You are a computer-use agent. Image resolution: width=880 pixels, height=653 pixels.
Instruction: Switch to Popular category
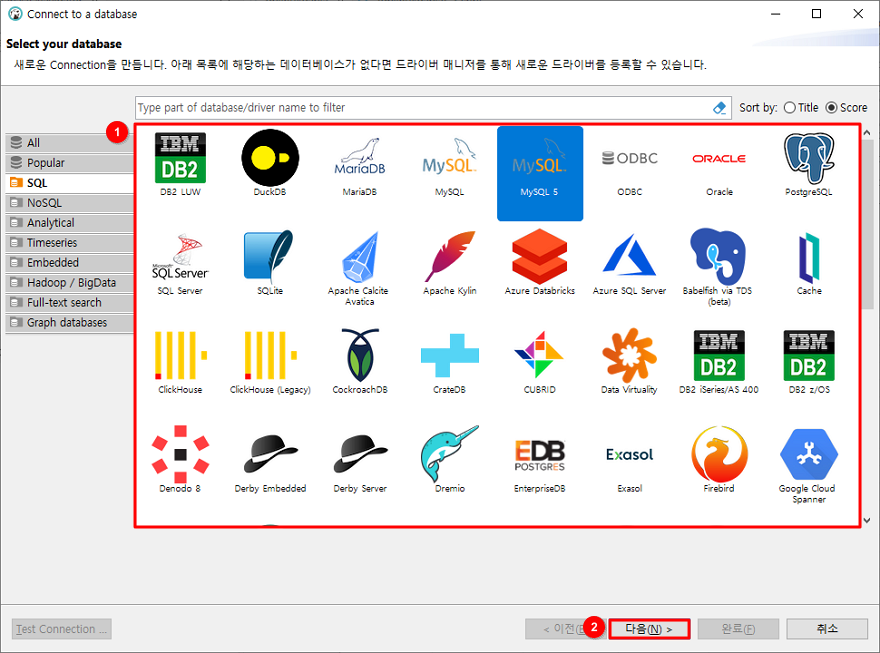tap(70, 163)
